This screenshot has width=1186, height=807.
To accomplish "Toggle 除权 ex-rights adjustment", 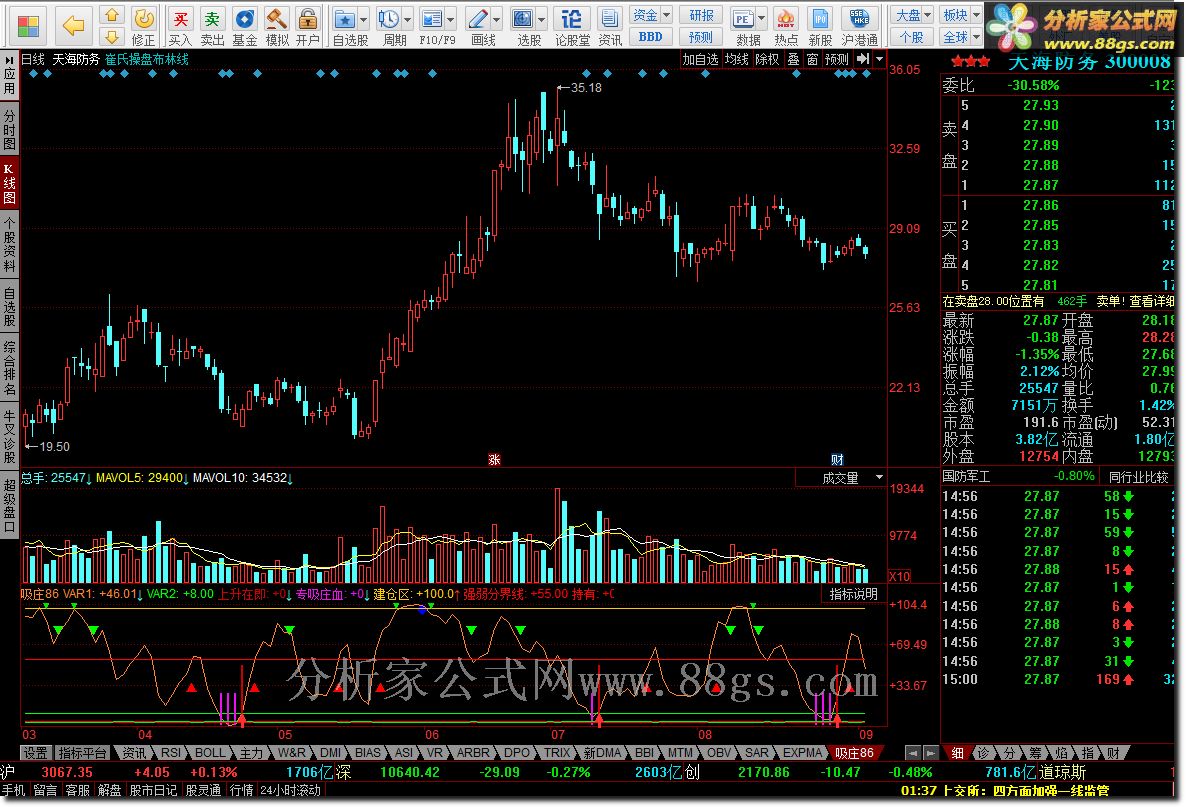I will coord(767,59).
